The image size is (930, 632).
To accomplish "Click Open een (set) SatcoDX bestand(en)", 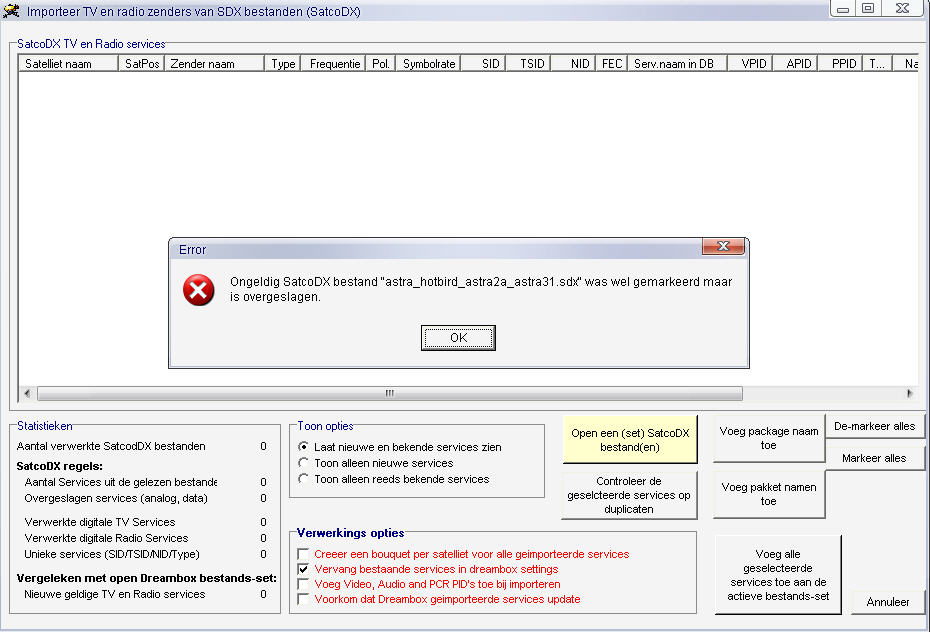I will tap(629, 439).
